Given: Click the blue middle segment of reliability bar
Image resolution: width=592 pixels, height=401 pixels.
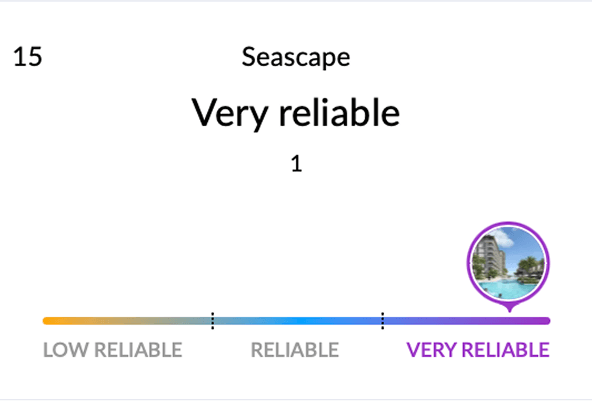Looking at the screenshot, I should click(298, 321).
